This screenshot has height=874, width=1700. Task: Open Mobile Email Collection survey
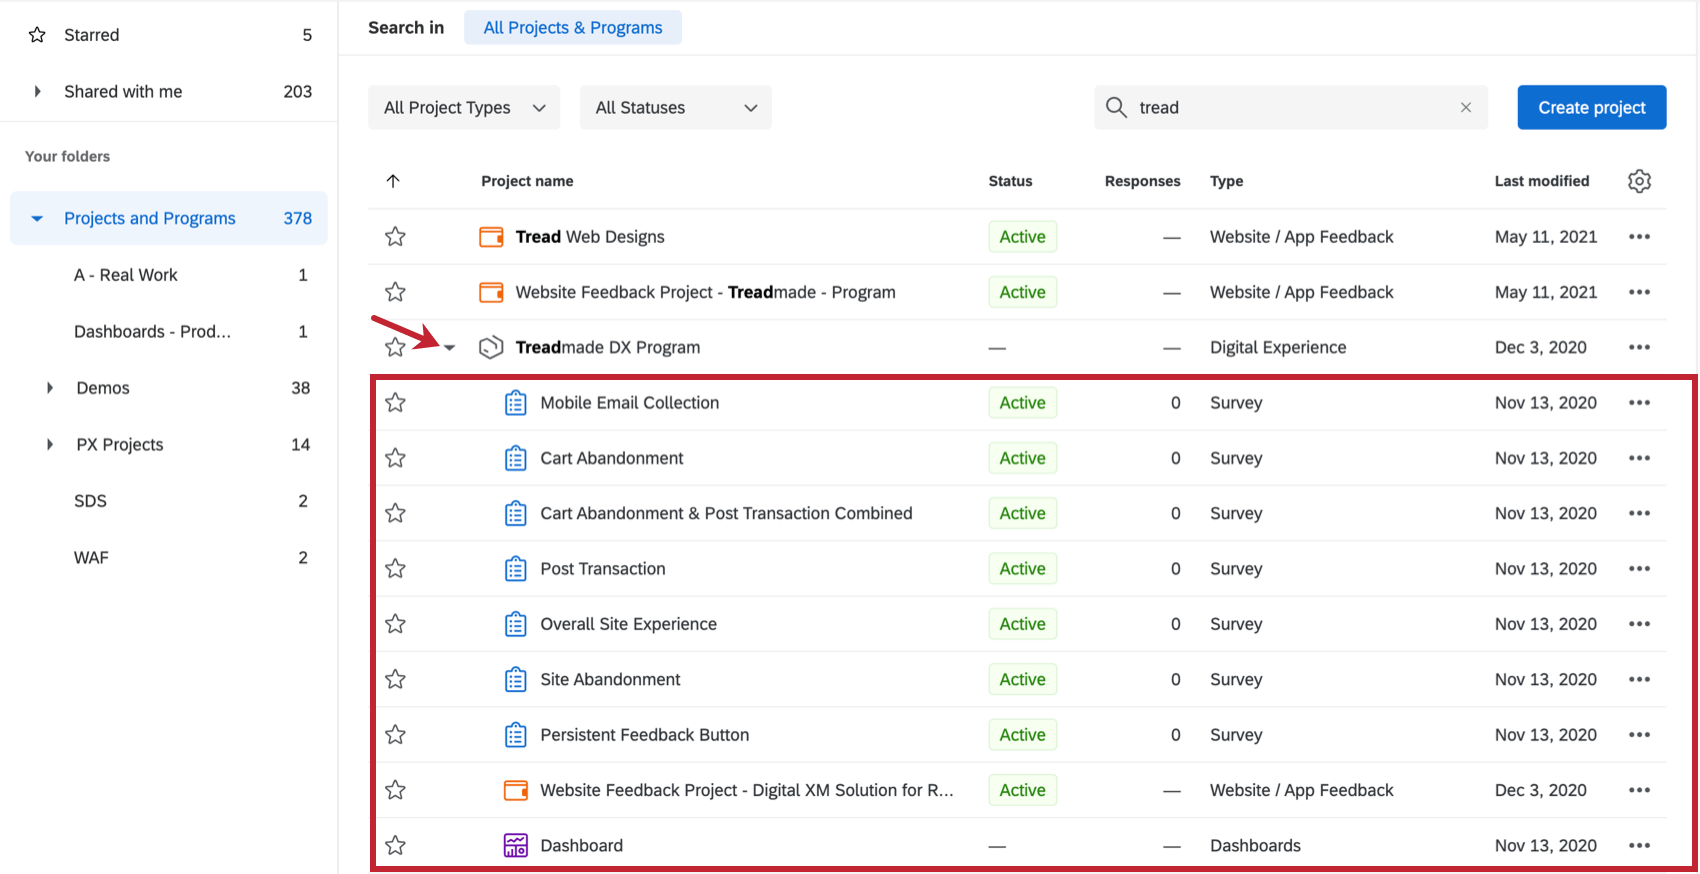630,402
